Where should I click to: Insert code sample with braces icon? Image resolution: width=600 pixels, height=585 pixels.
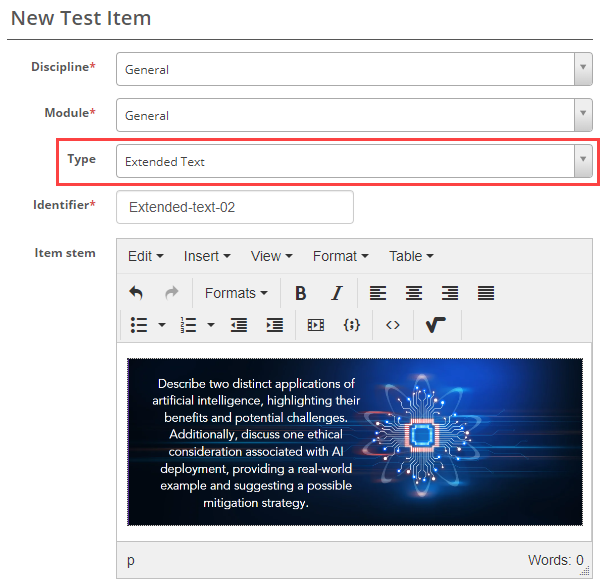click(x=352, y=325)
